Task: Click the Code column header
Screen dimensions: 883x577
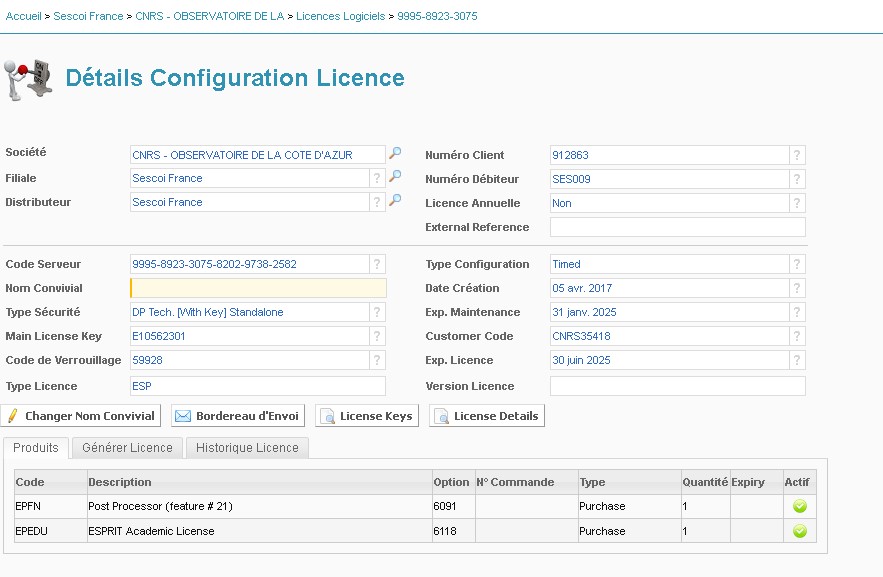Action: 51,482
